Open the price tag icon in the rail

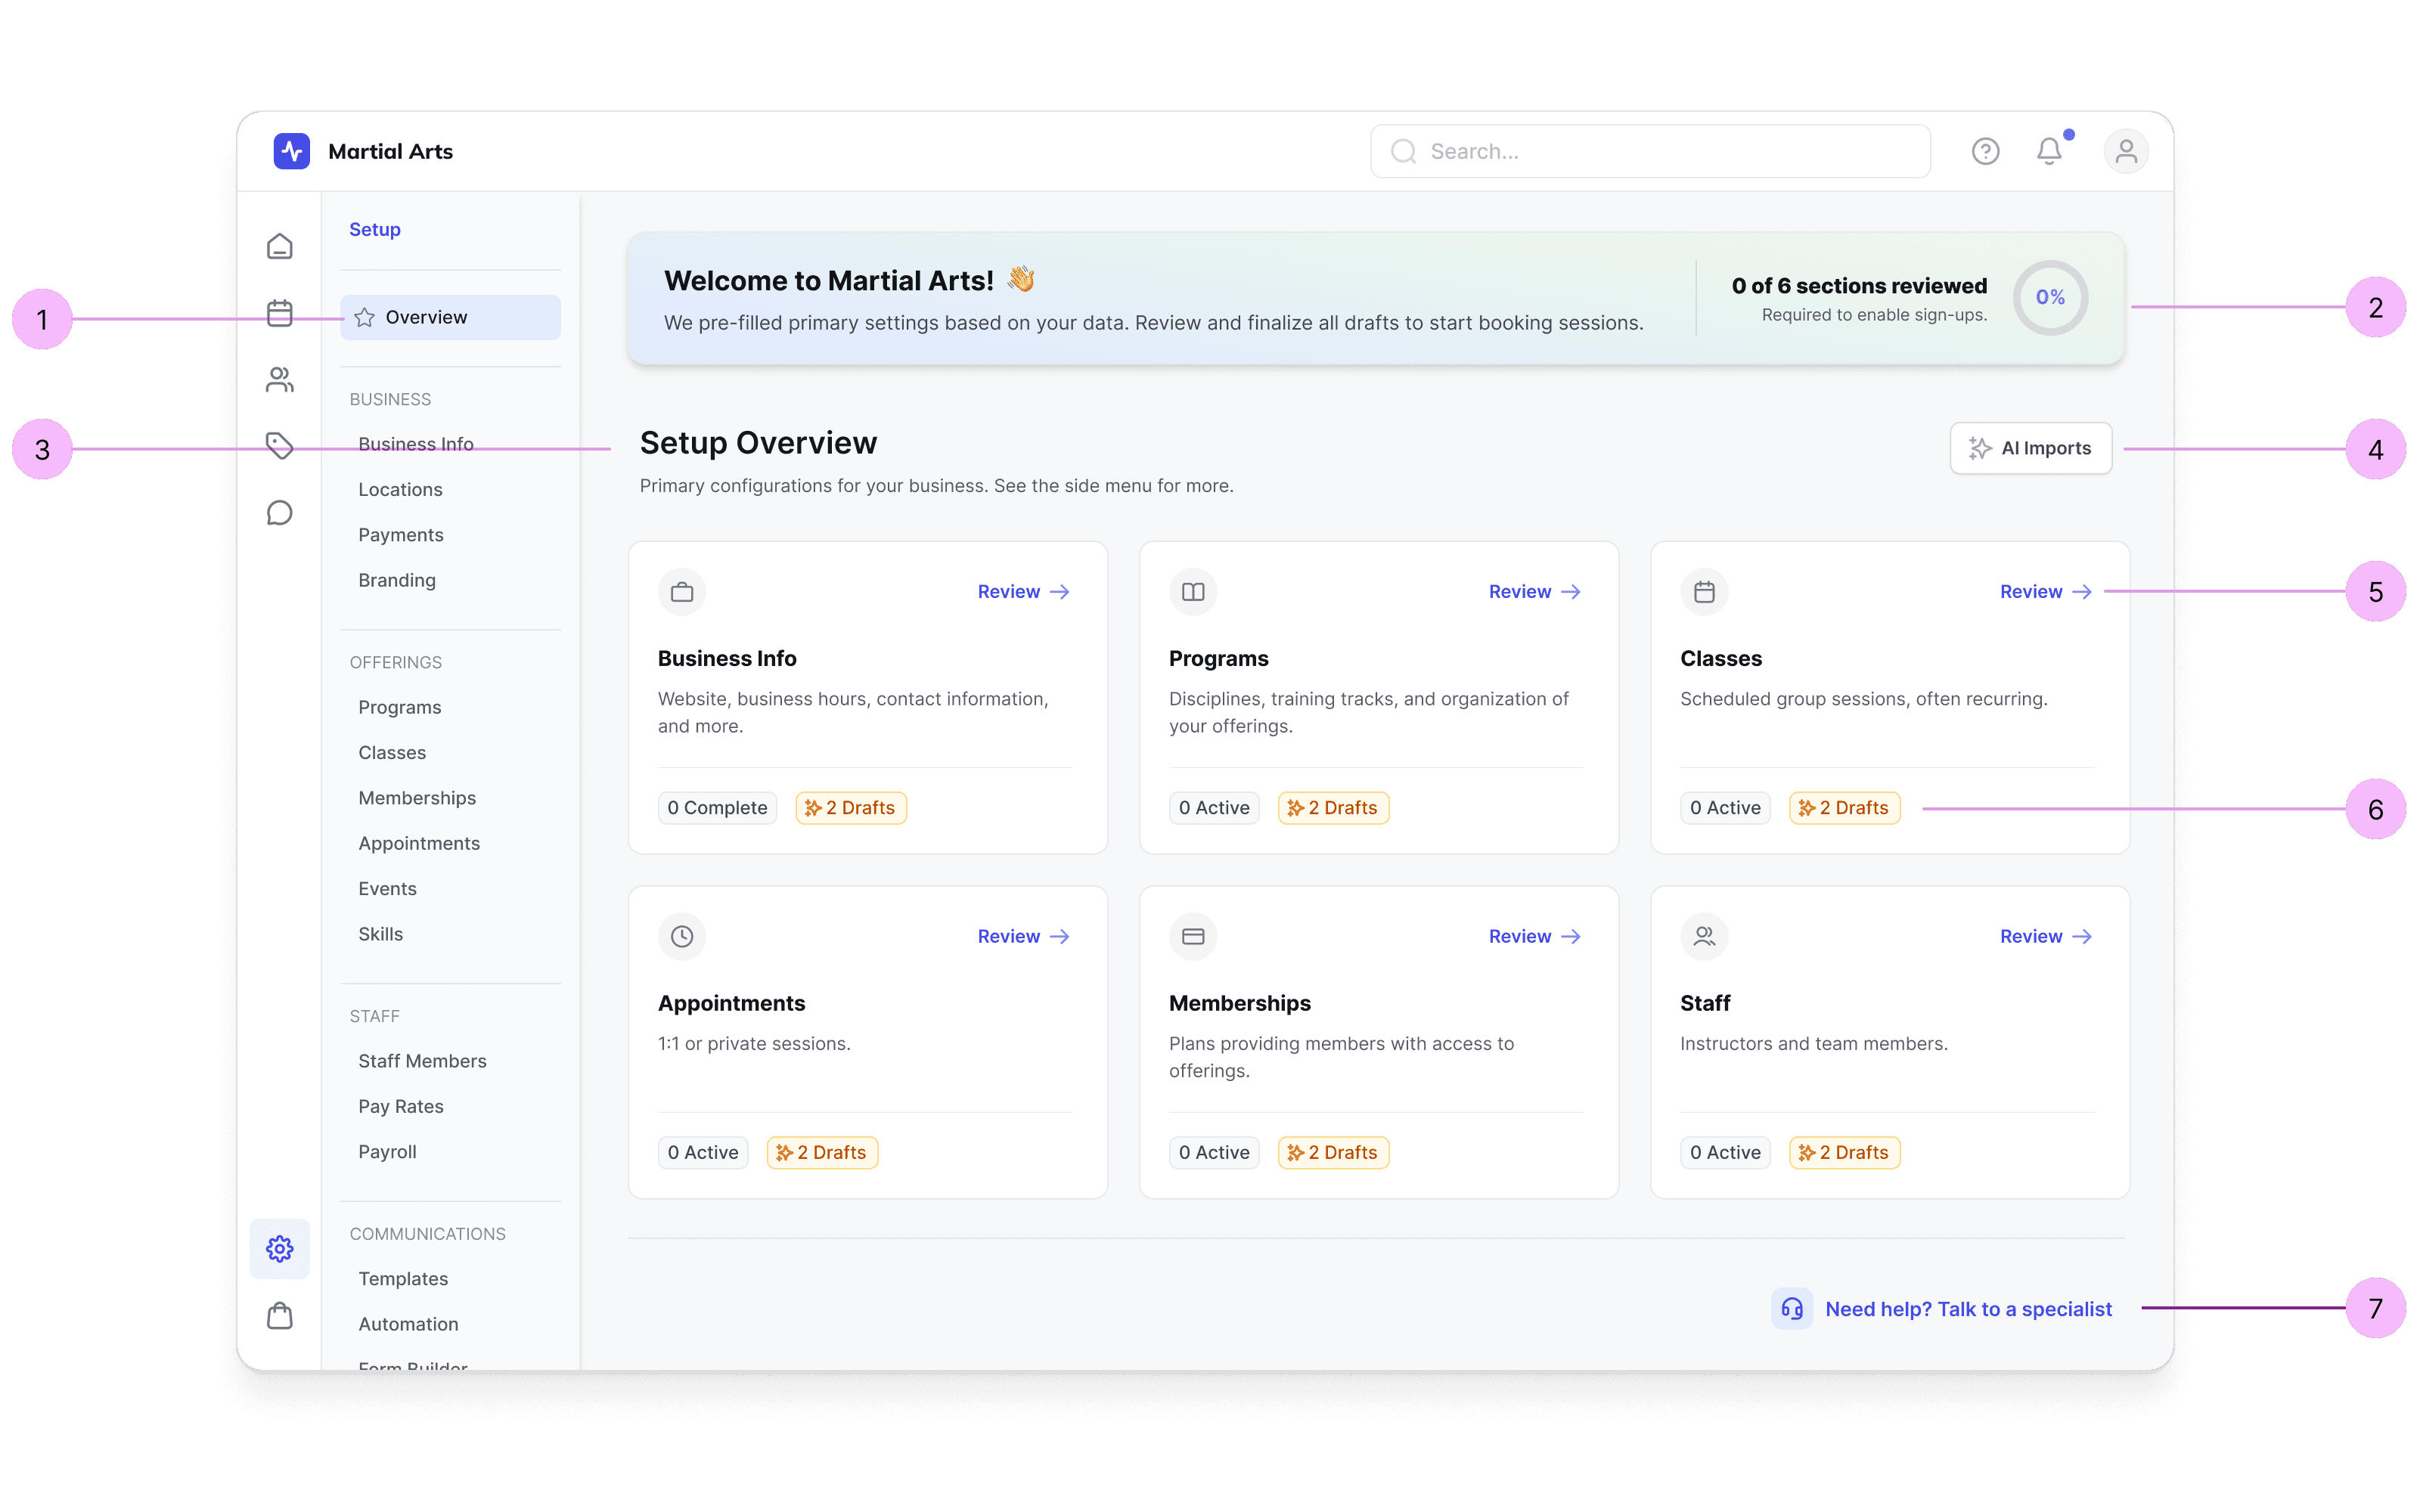pyautogui.click(x=280, y=446)
